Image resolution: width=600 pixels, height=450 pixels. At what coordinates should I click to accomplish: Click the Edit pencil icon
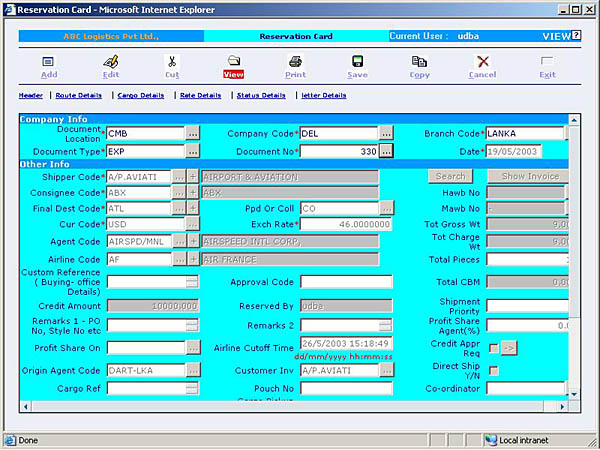click(x=111, y=61)
